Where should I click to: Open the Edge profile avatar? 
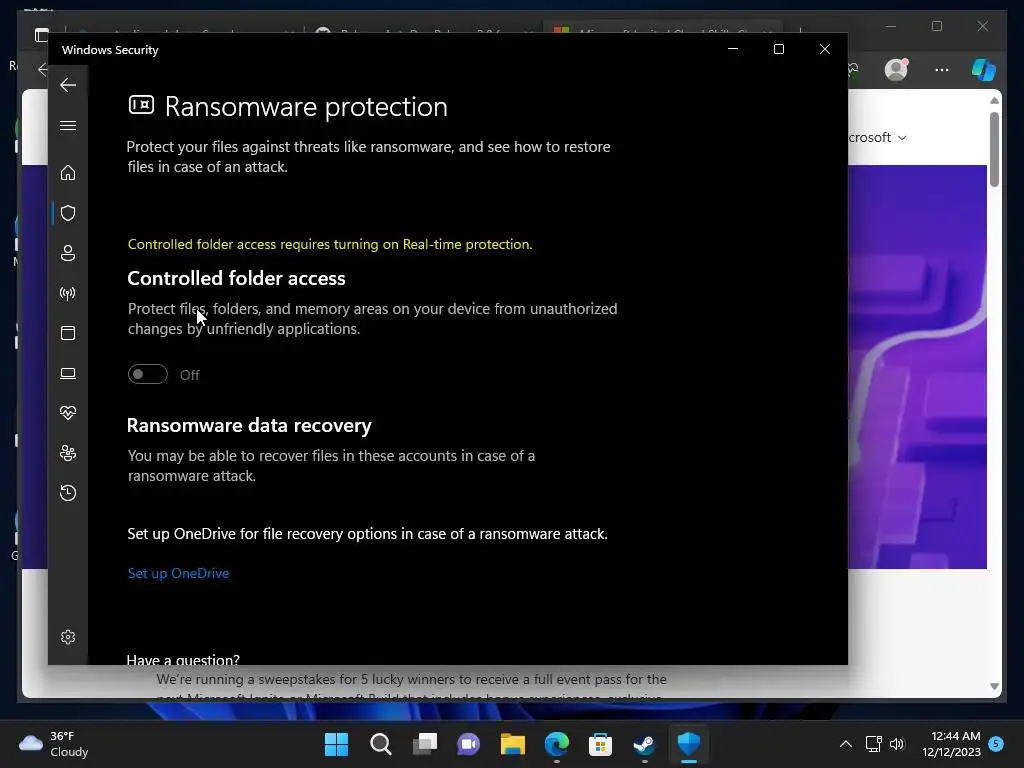pos(896,70)
